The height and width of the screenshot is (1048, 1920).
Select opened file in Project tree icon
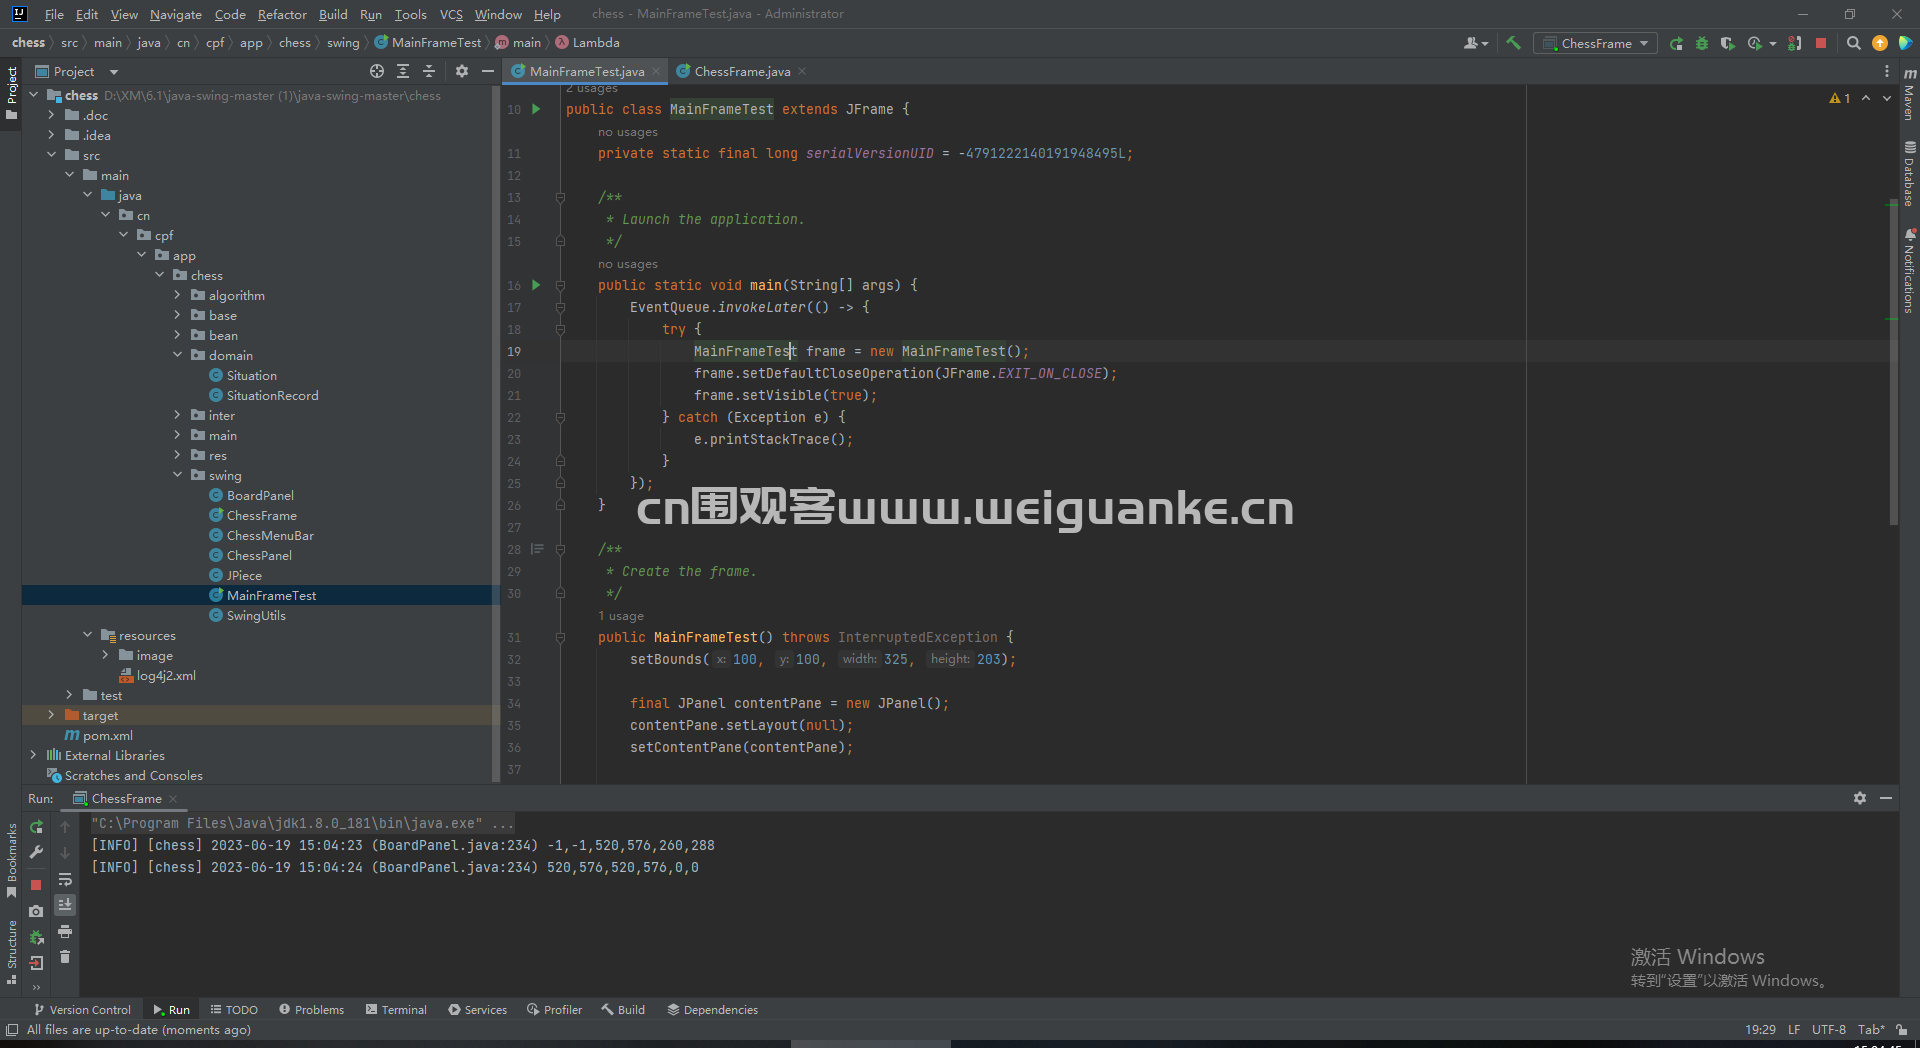[377, 71]
